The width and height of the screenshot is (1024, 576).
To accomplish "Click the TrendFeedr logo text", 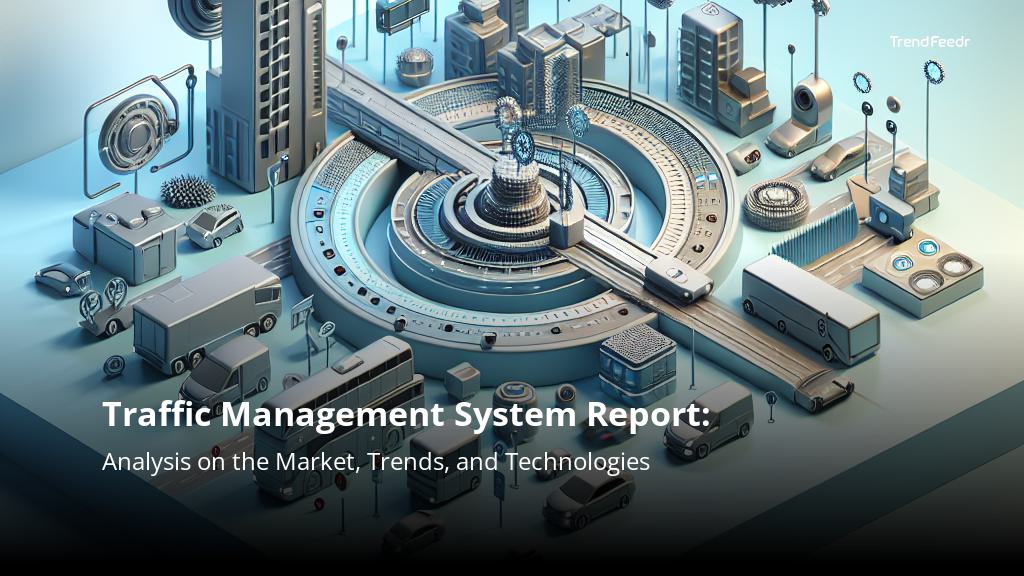I will 930,42.
